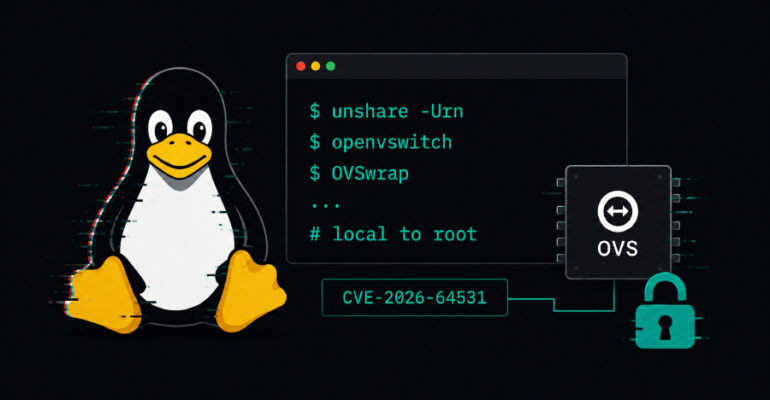Click the '$ OVSwrap' command line
770x400 pixels.
pos(359,174)
